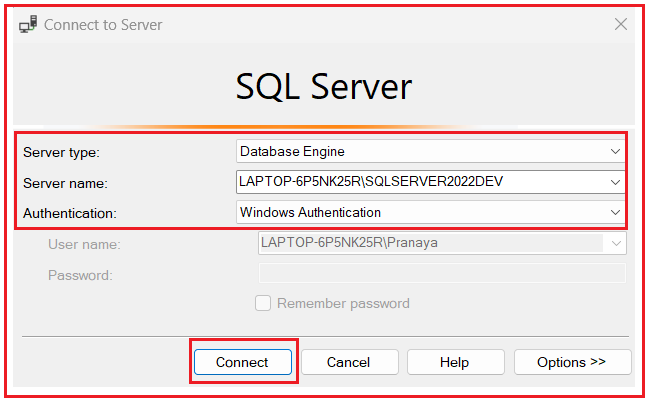Open Help for Connect to Server
Image resolution: width=648 pixels, height=401 pixels.
pos(455,362)
